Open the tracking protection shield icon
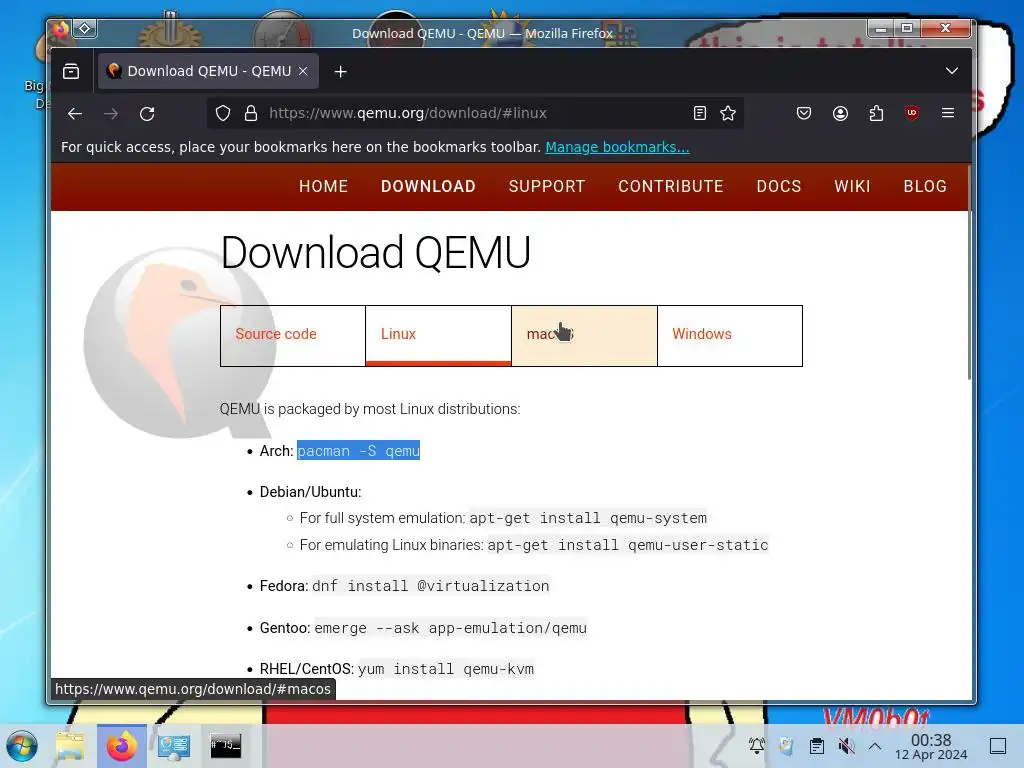Viewport: 1024px width, 768px height. pos(223,114)
